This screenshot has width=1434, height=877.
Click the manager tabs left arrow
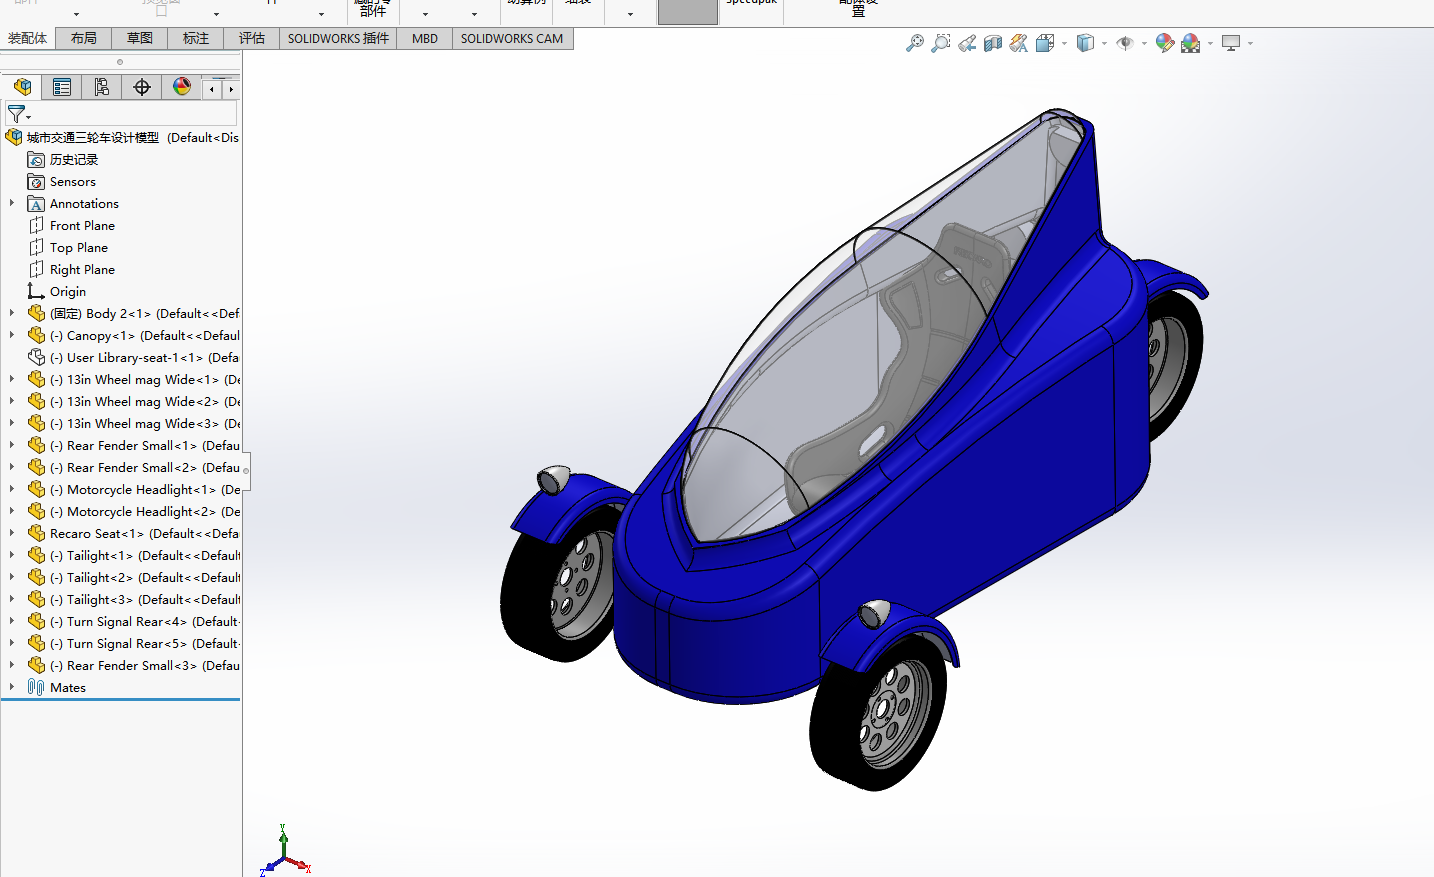pyautogui.click(x=212, y=89)
